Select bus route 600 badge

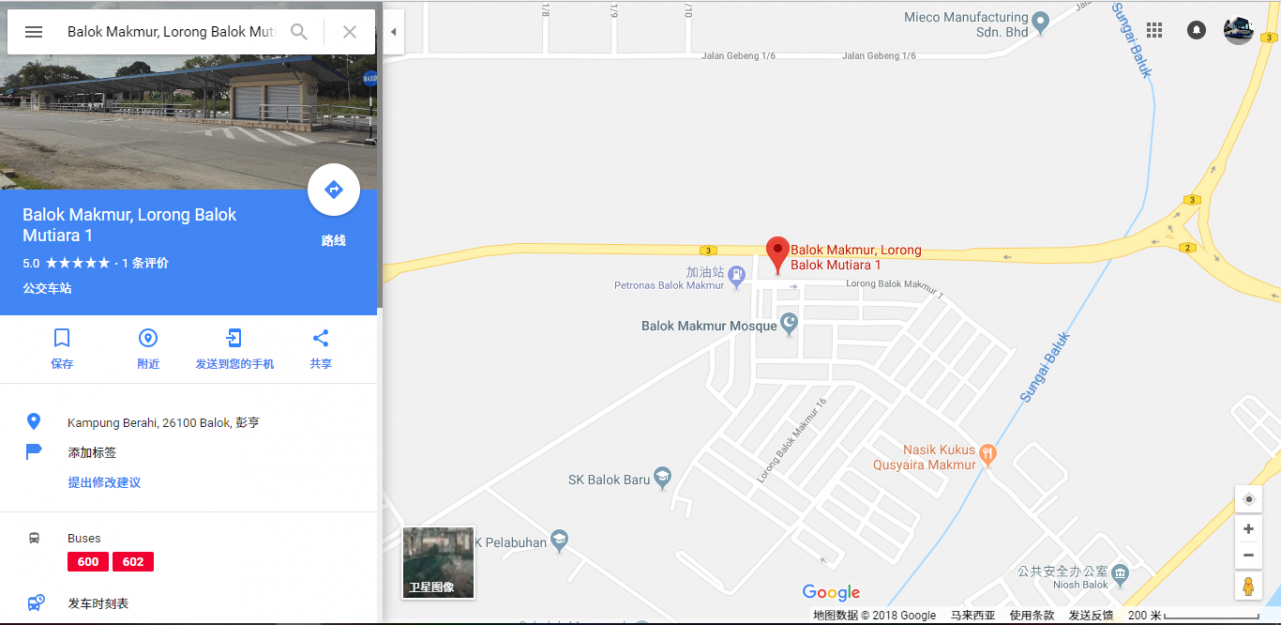tap(88, 562)
